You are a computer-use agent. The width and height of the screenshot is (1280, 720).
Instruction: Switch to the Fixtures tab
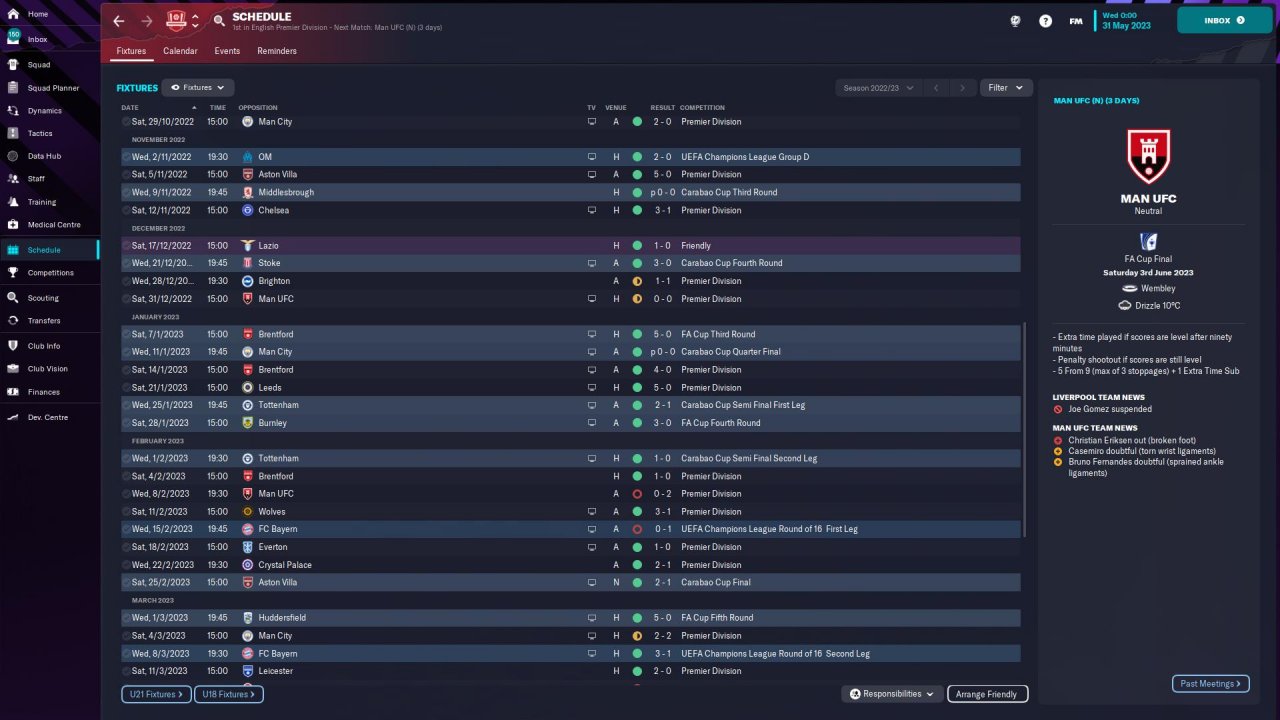coord(131,51)
